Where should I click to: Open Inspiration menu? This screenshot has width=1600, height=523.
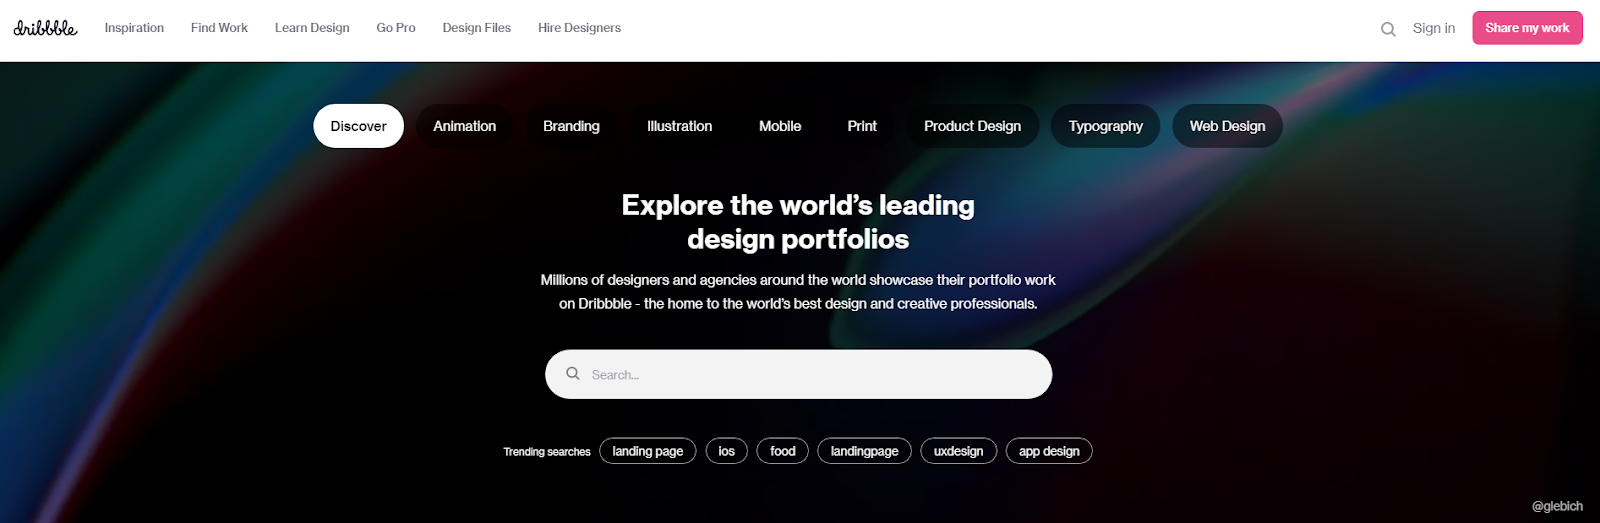click(134, 28)
